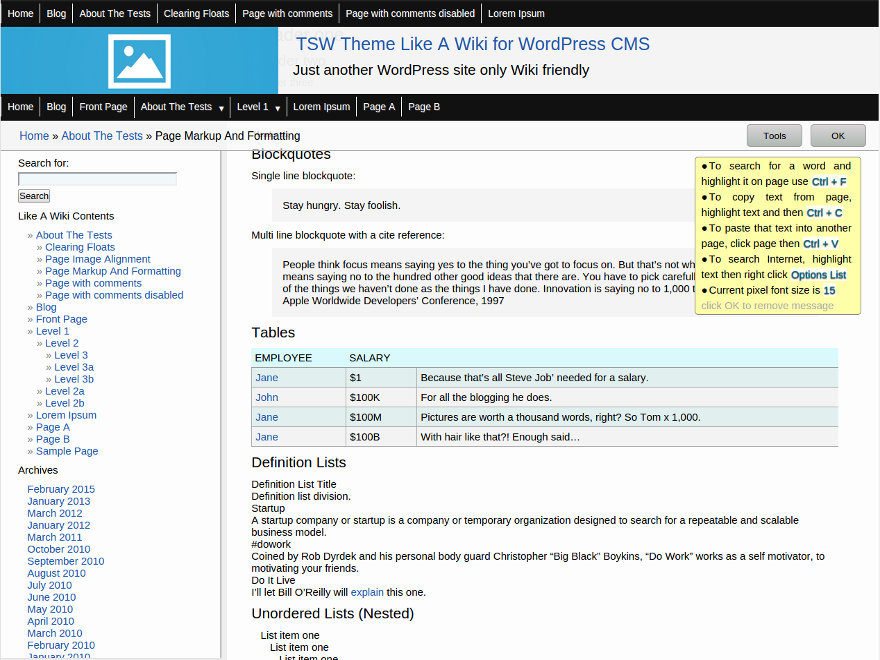880x660 pixels.
Task: Follow the 'explain' link in definition list
Action: click(367, 592)
